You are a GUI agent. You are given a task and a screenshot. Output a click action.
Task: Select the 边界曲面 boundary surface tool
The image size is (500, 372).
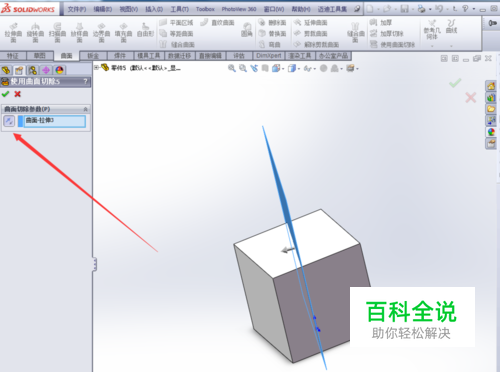click(x=101, y=32)
